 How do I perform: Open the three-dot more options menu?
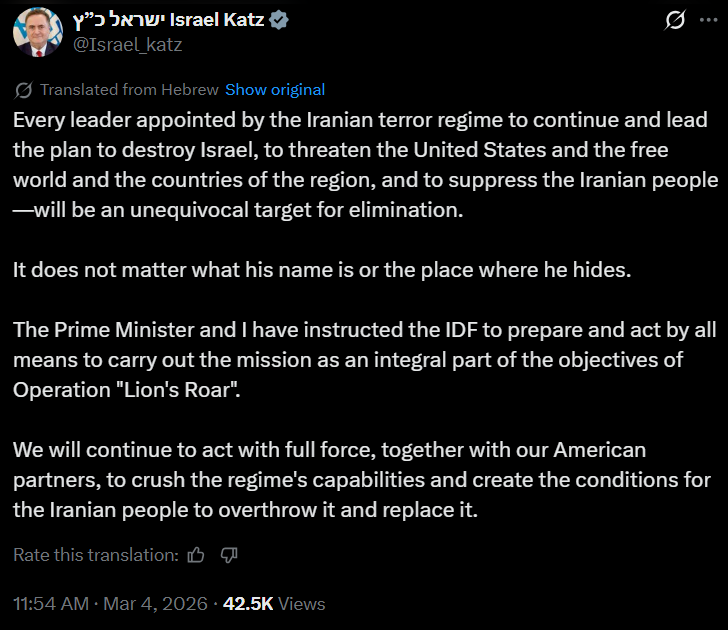pyautogui.click(x=709, y=20)
